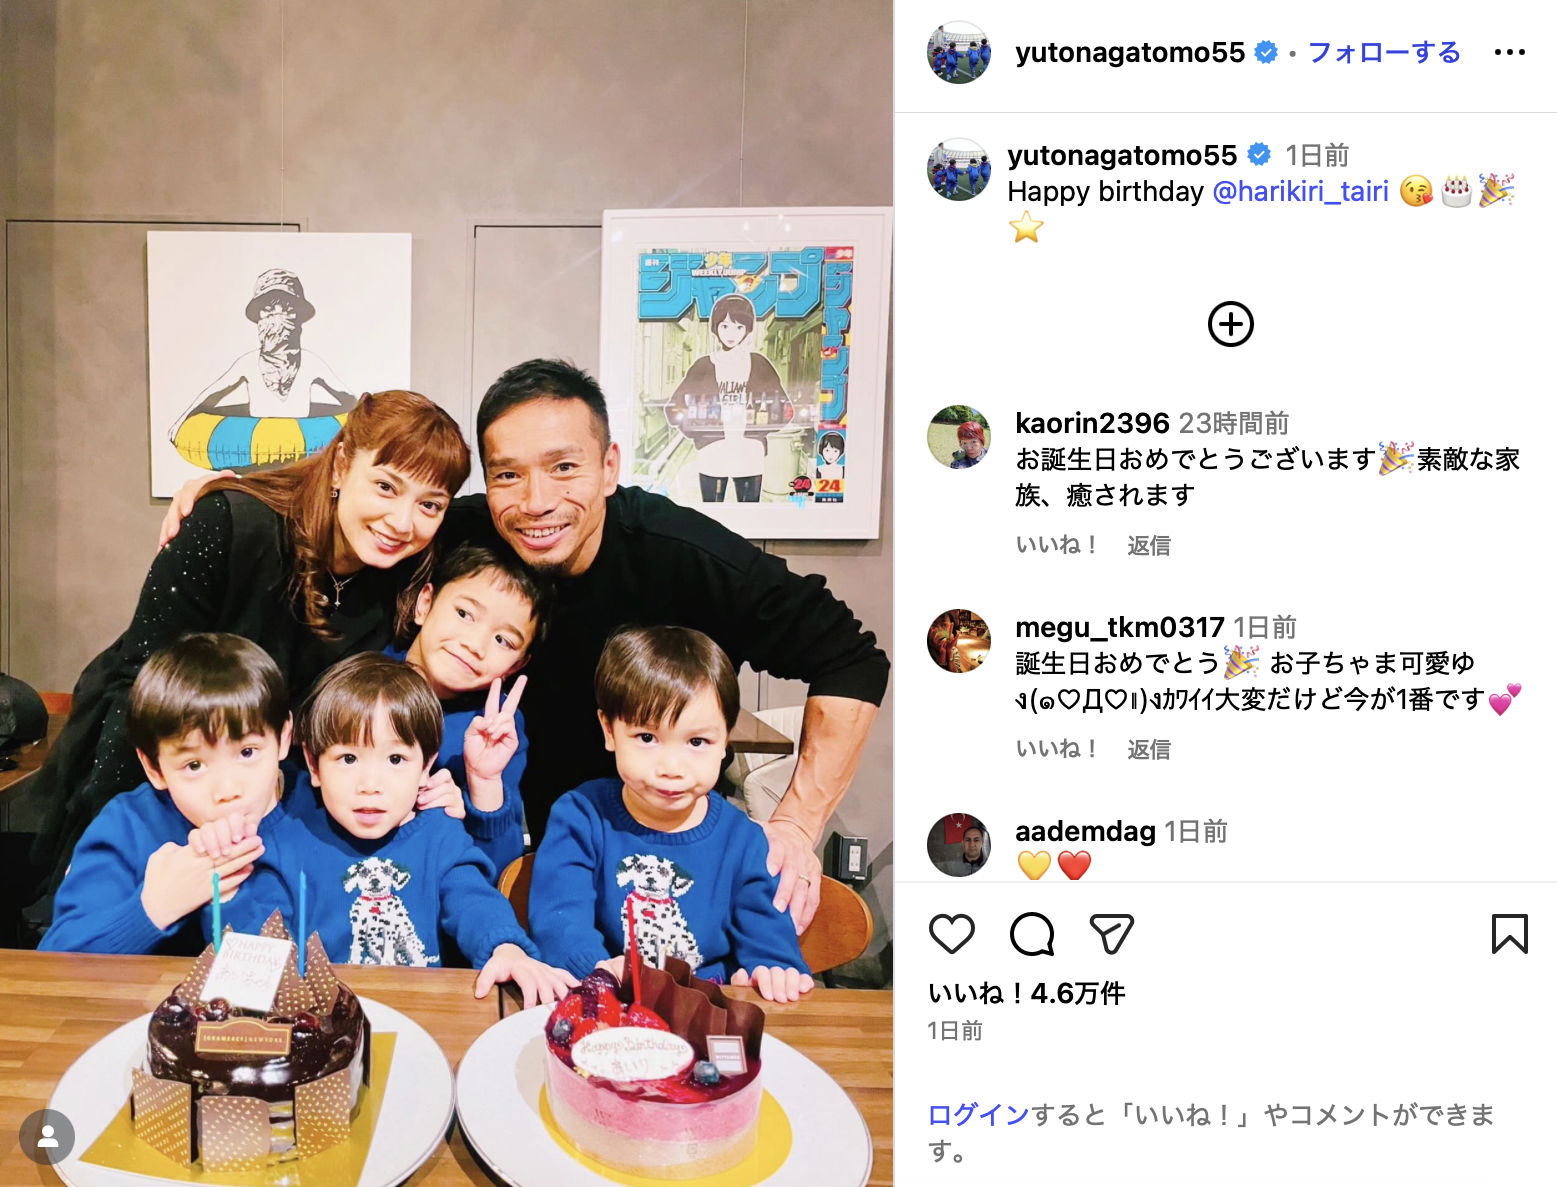Follow yutonagatomo55 via フォローする
The image size is (1557, 1187).
[x=1384, y=52]
